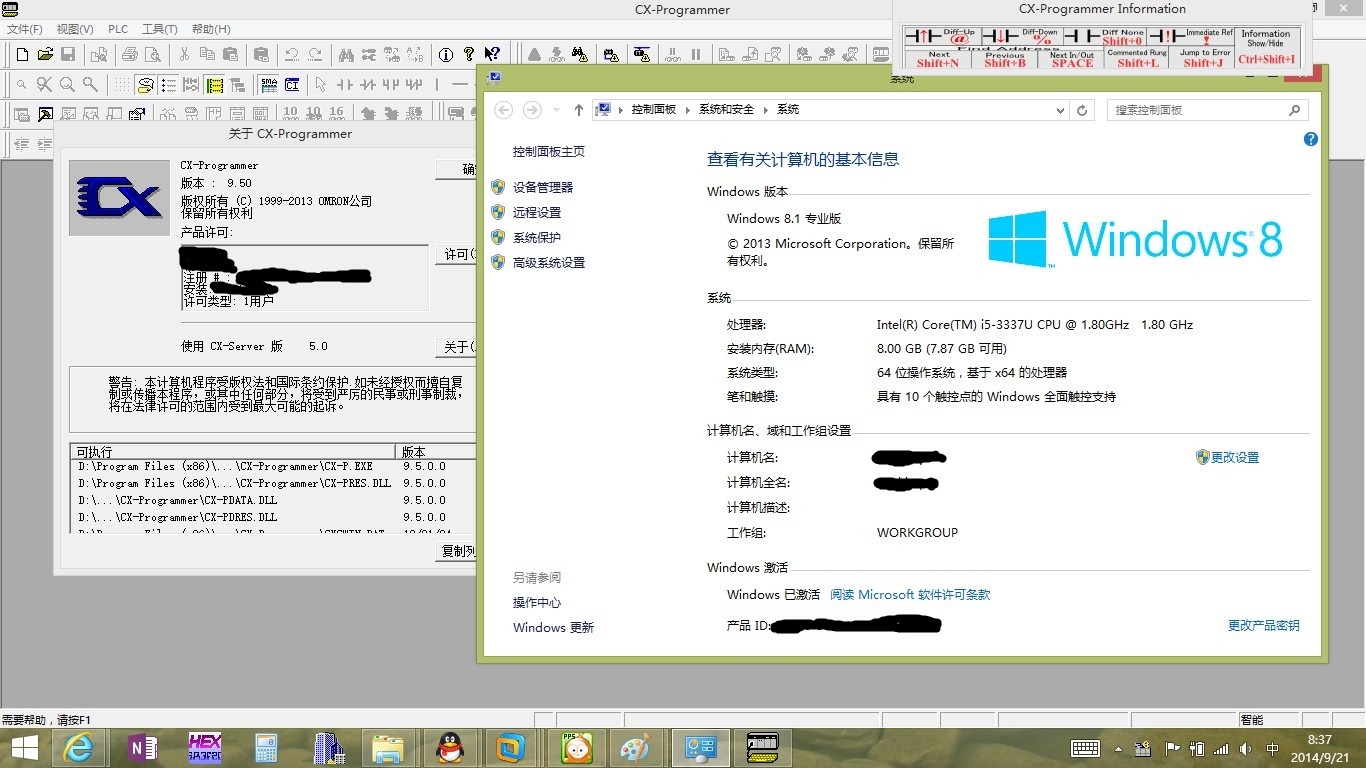Open the QQ penguin taskbar icon

click(x=450, y=748)
